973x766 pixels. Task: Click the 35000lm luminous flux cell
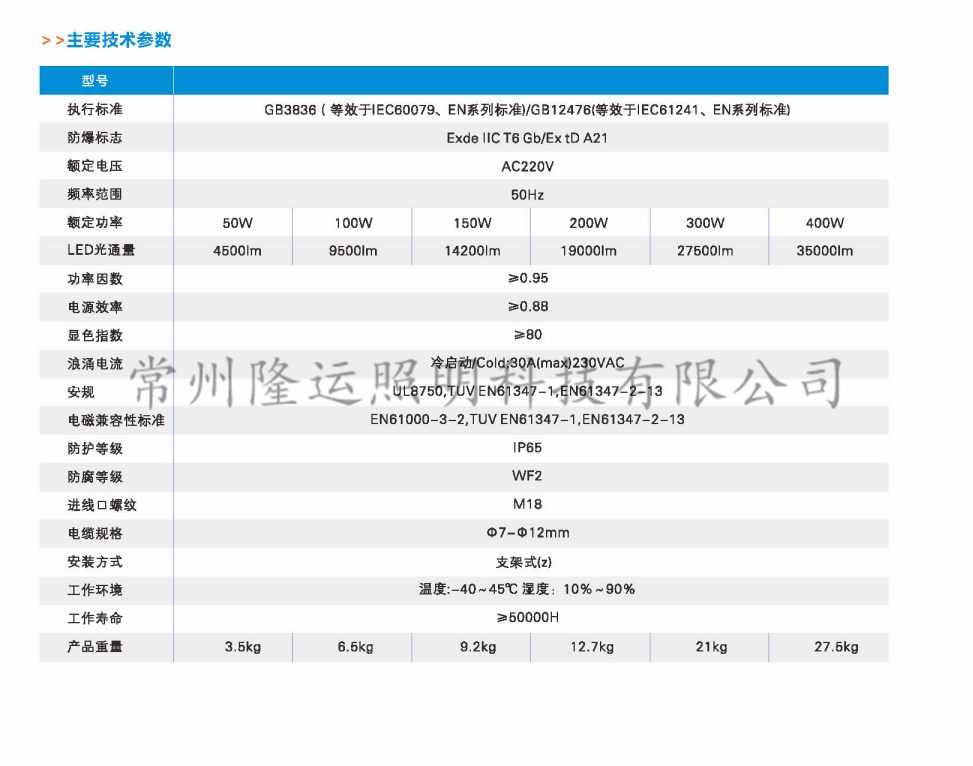[x=825, y=251]
